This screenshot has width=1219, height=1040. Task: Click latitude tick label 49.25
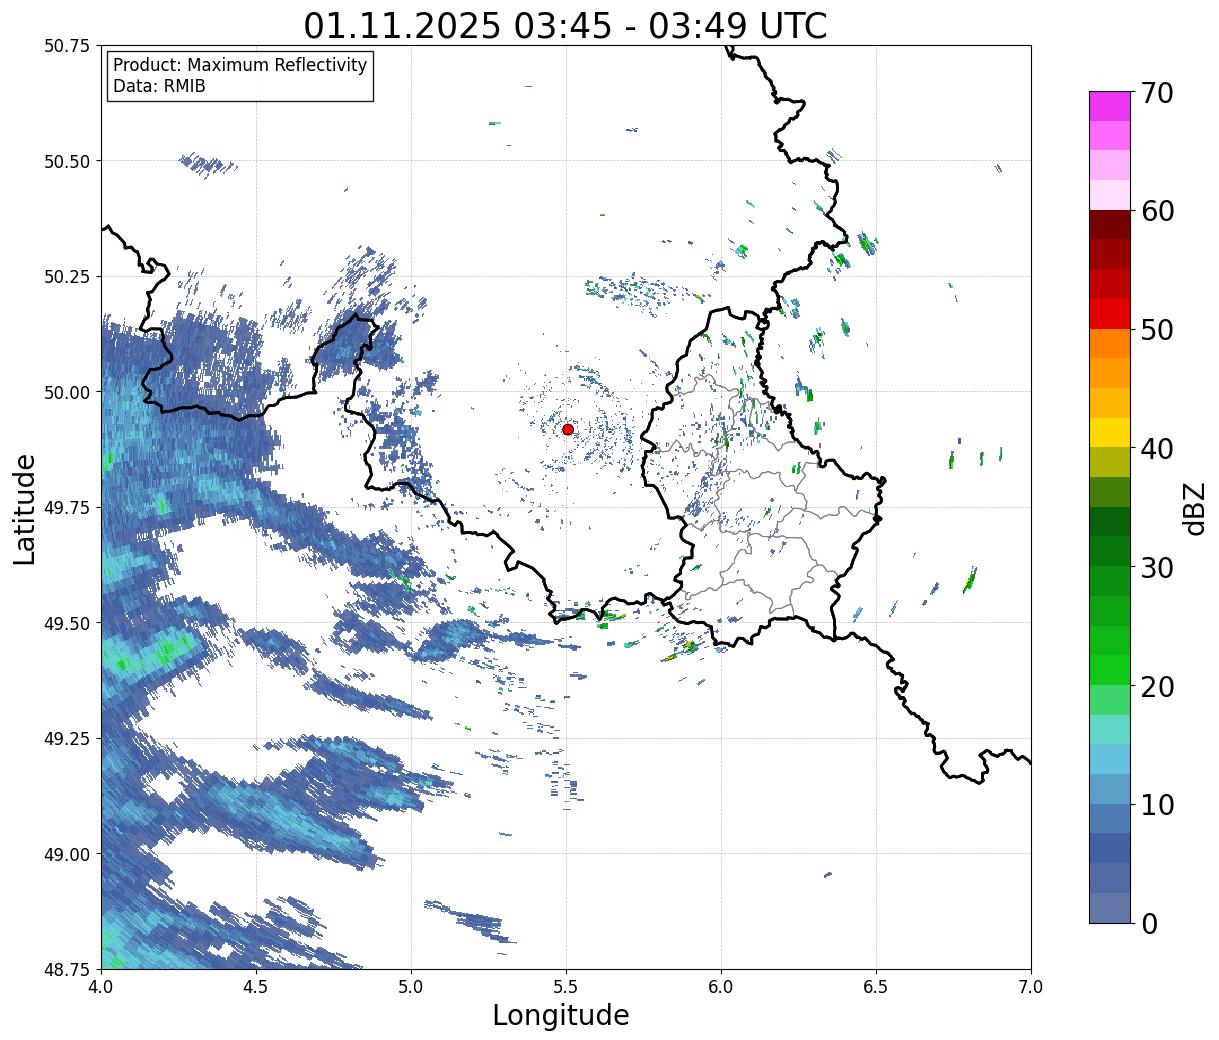pyautogui.click(x=67, y=739)
